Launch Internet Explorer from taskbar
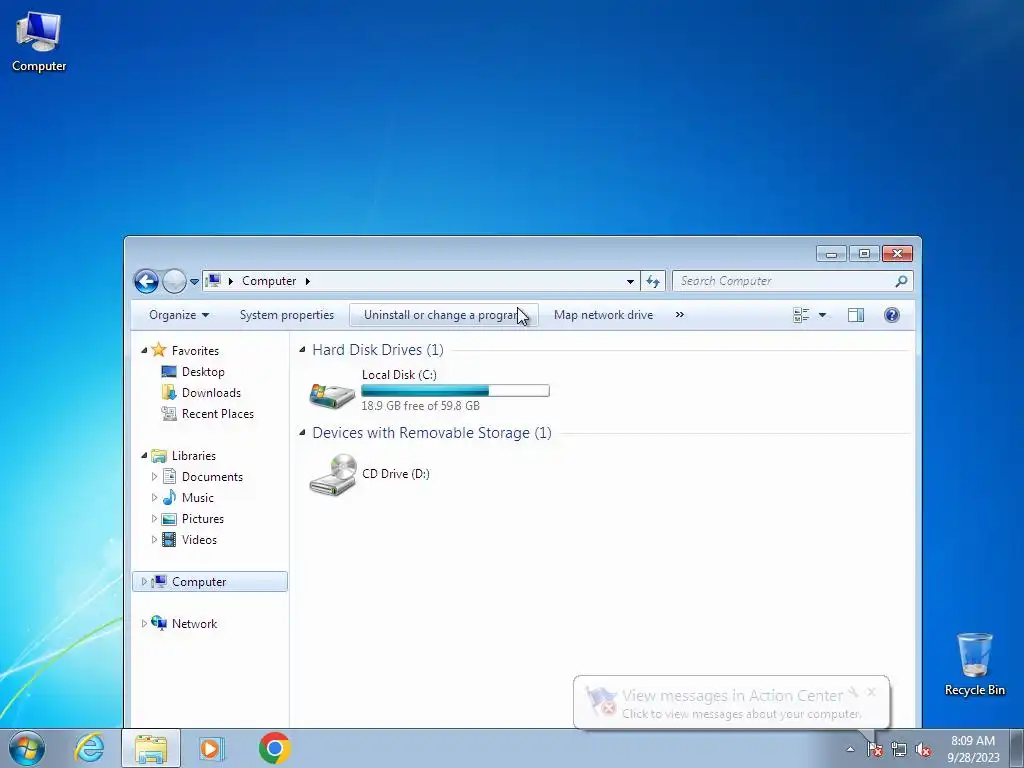The height and width of the screenshot is (768, 1024). click(89, 748)
